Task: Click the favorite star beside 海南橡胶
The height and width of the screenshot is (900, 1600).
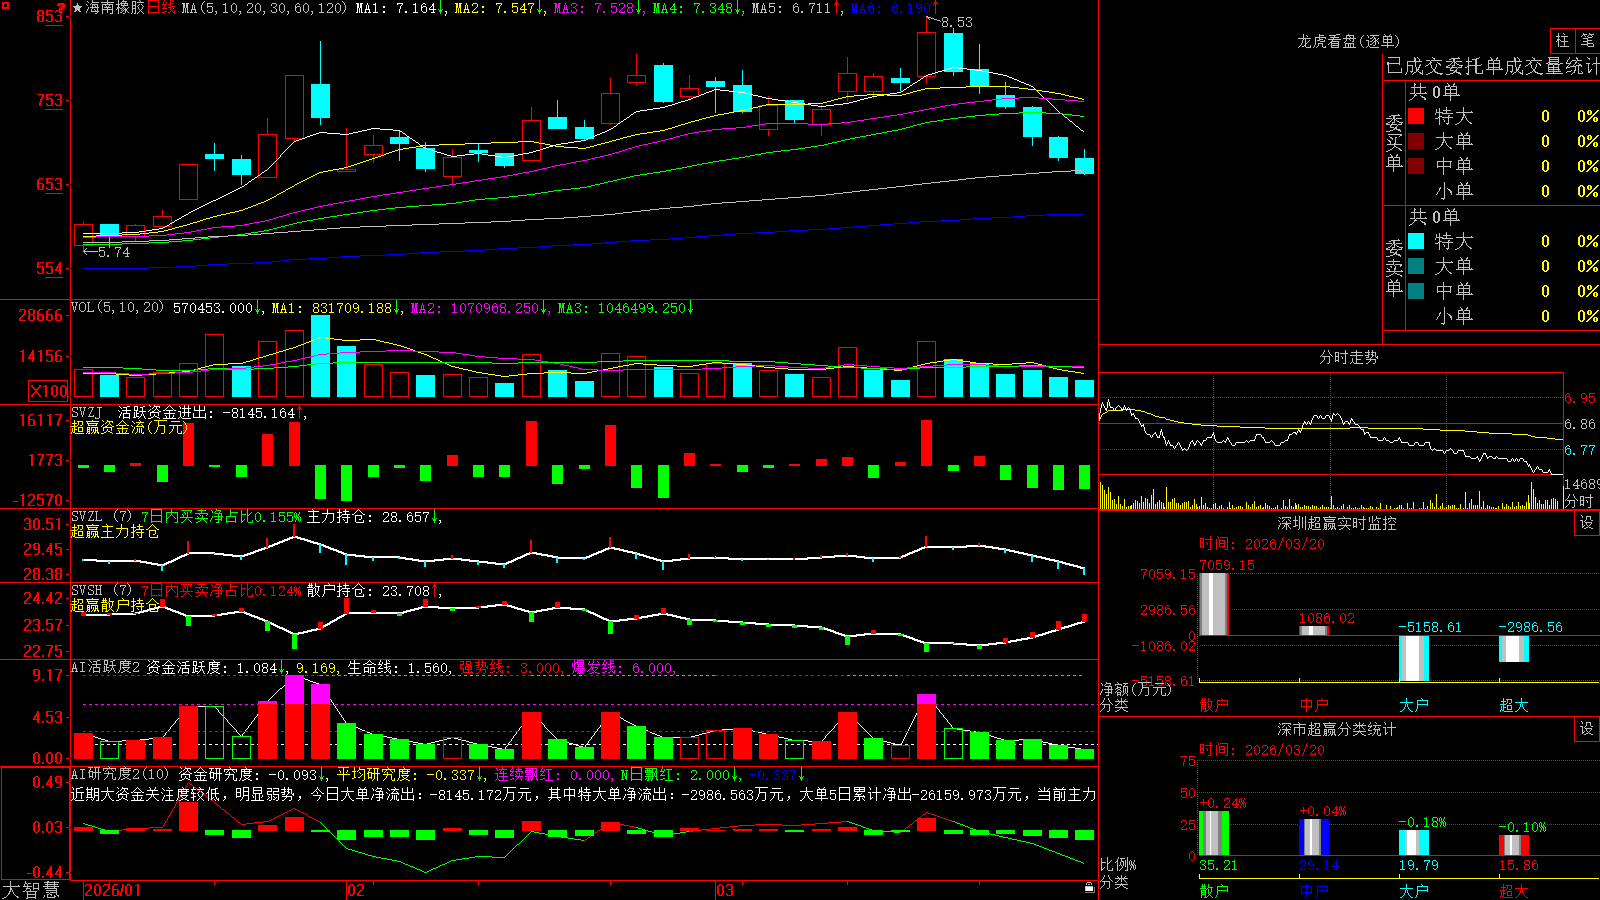Action: pos(78,8)
